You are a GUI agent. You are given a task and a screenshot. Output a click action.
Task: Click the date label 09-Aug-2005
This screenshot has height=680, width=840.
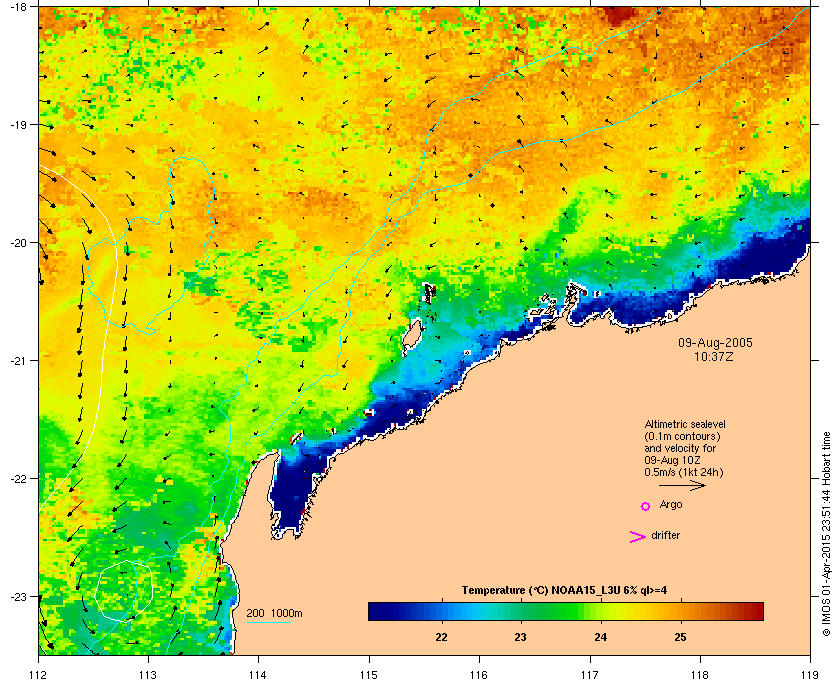715,343
